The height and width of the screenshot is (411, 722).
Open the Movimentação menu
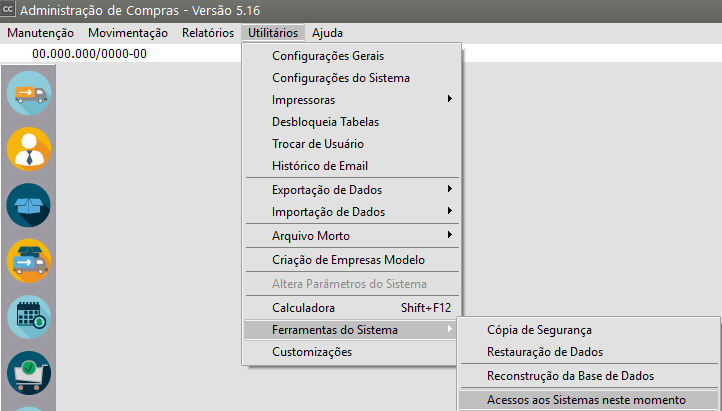pyautogui.click(x=128, y=33)
